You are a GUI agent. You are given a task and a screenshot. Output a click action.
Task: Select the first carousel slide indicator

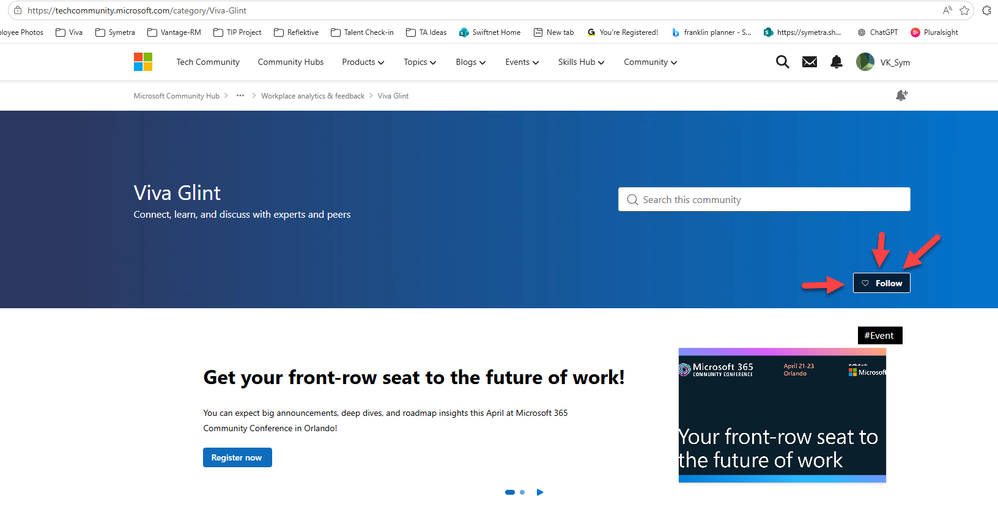click(x=510, y=492)
